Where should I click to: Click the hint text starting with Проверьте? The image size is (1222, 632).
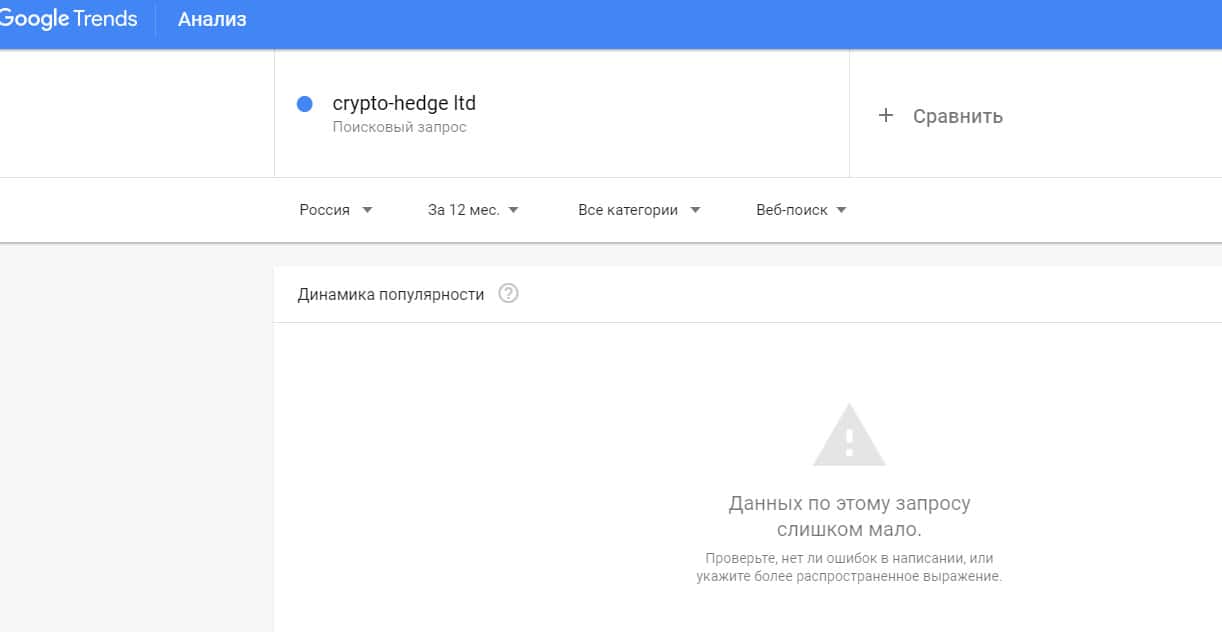pyautogui.click(x=849, y=567)
